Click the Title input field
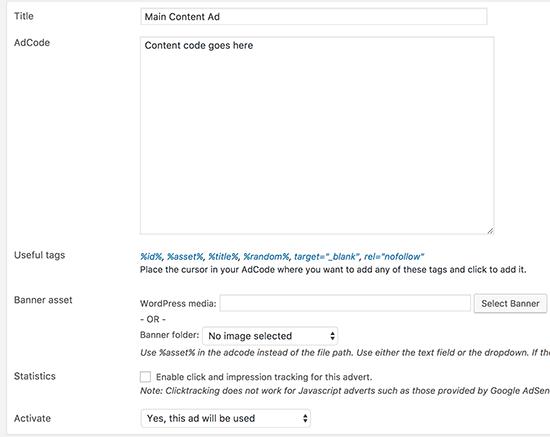Viewport: 550px width, 437px height. tap(314, 16)
